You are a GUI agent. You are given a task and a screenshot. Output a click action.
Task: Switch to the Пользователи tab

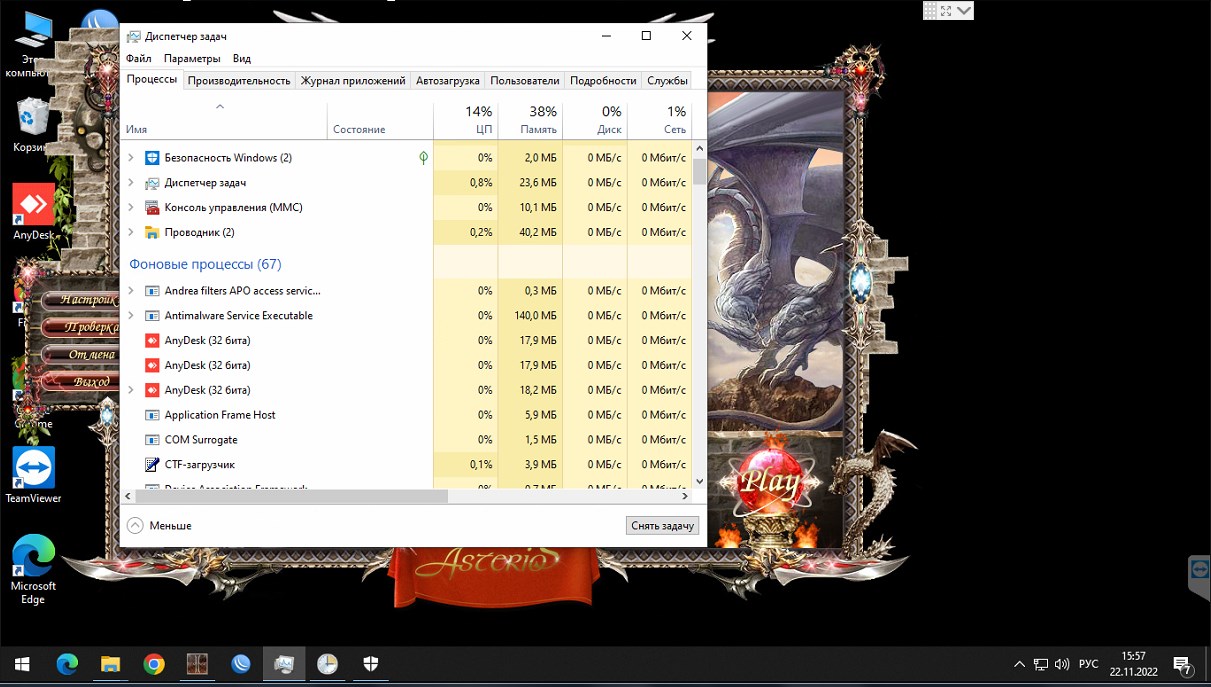point(525,81)
